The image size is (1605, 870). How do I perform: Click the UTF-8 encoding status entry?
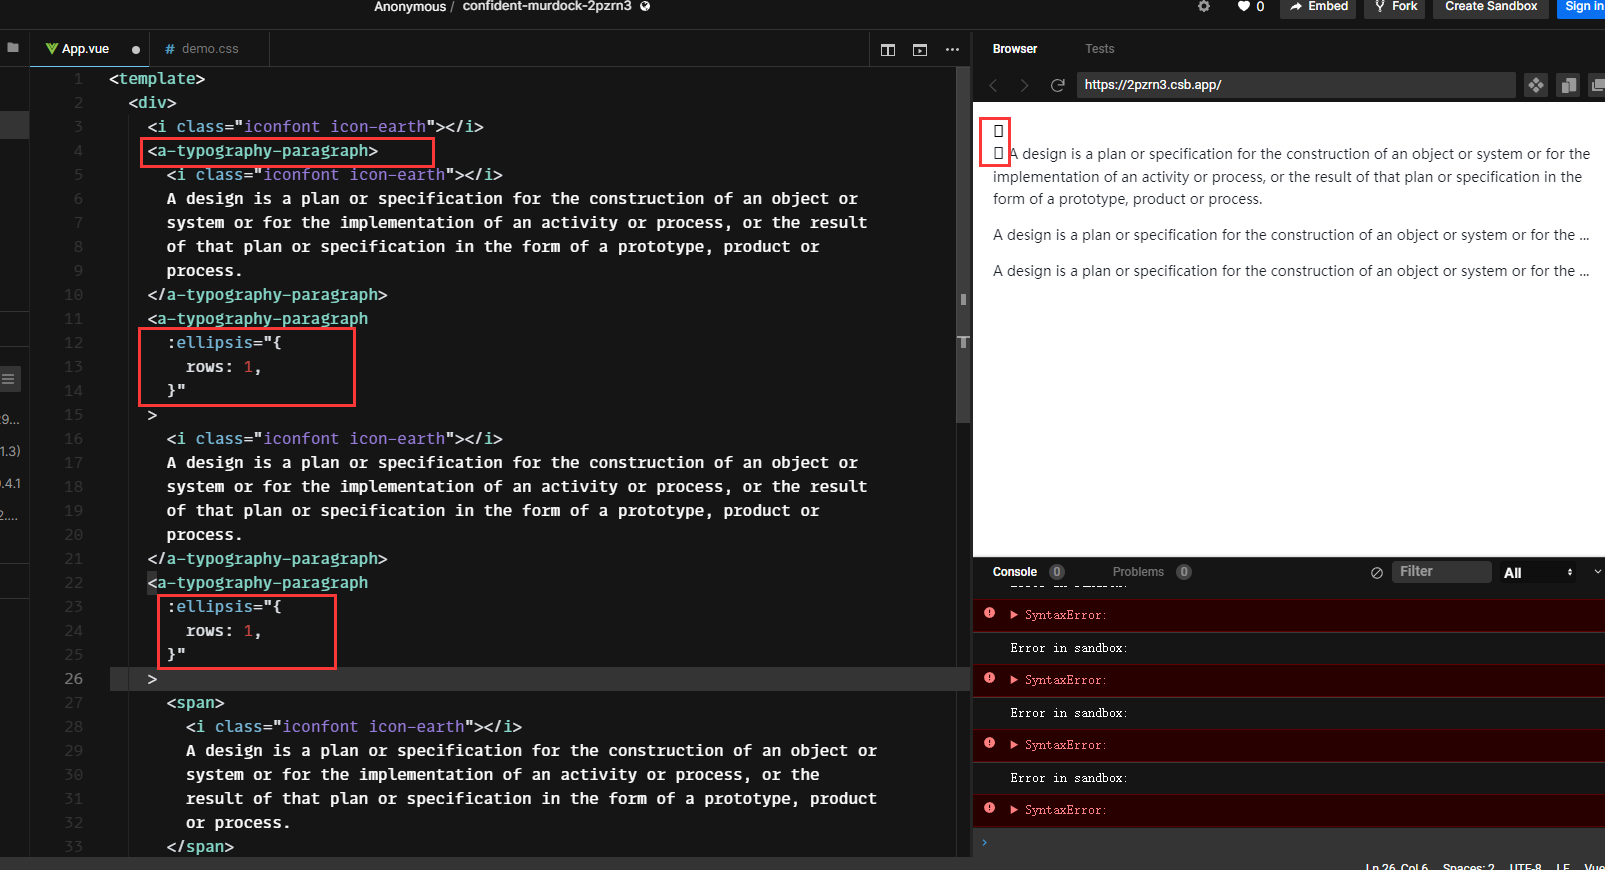coord(1526,866)
